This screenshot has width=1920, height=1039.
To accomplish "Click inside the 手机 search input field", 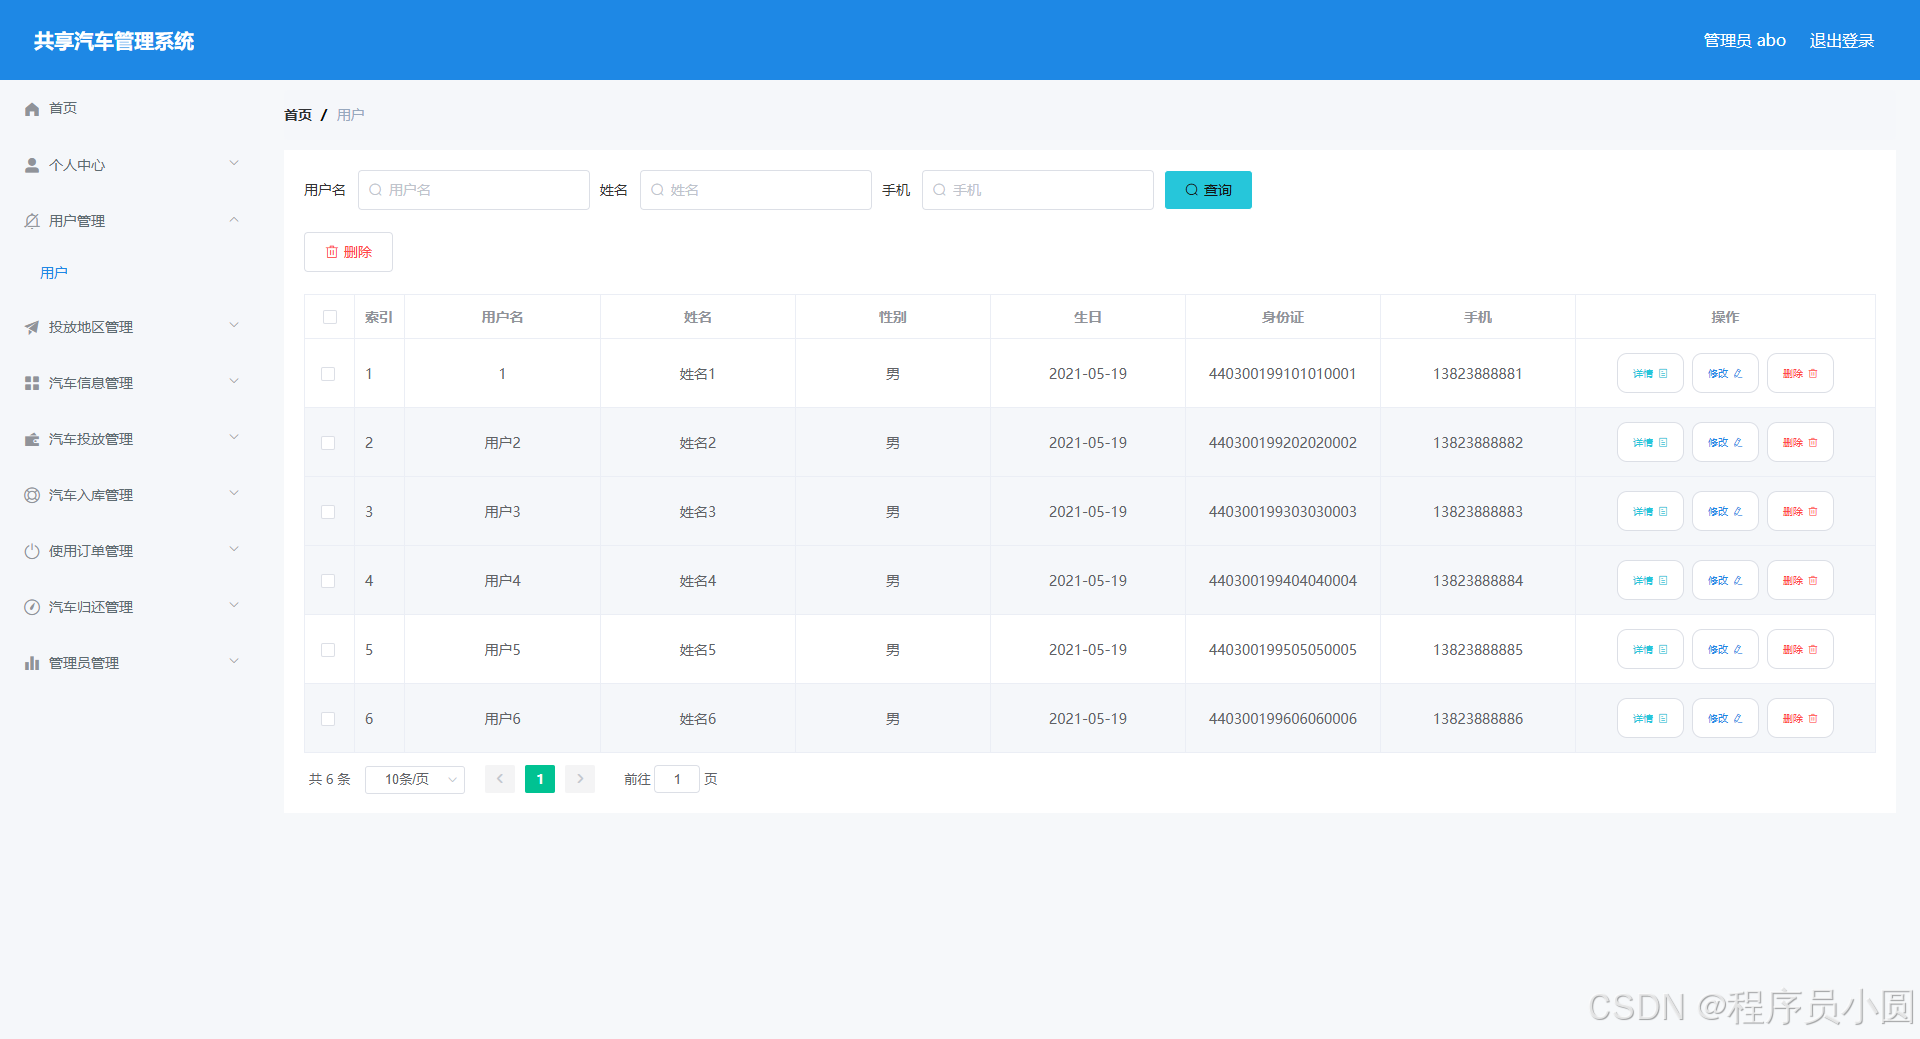I will 1037,189.
